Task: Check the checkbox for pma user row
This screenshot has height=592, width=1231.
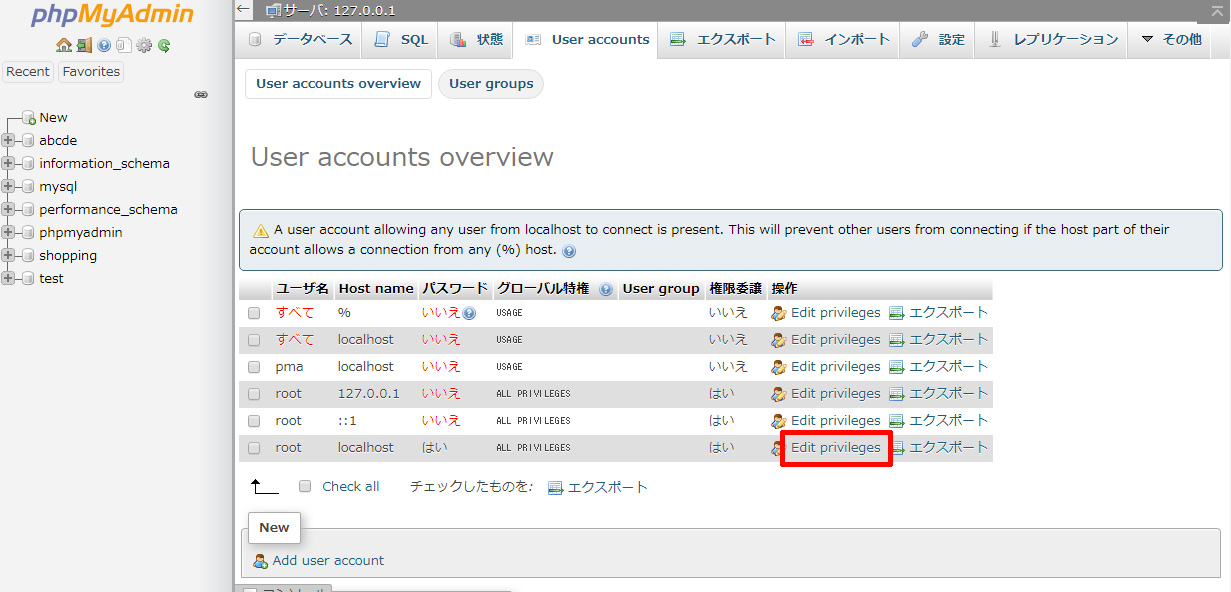Action: [254, 367]
